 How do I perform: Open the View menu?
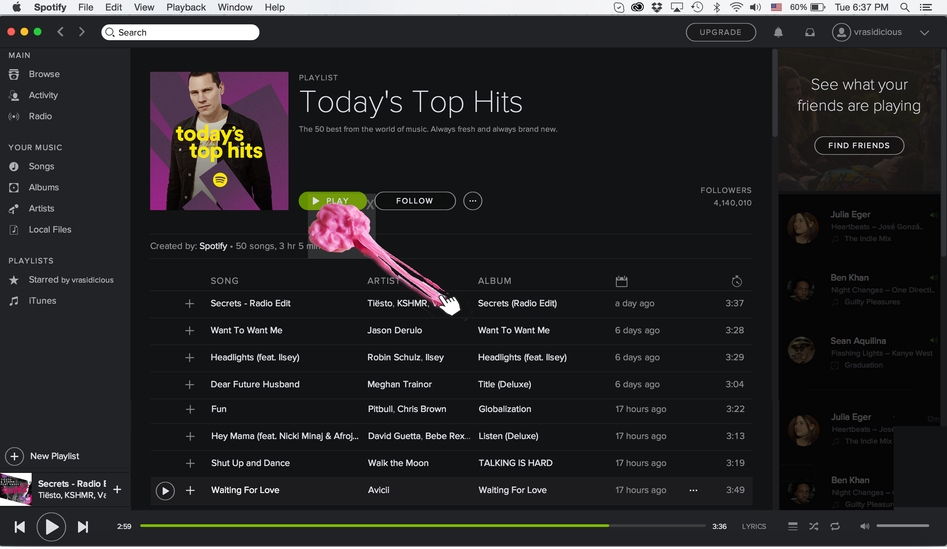click(x=144, y=7)
